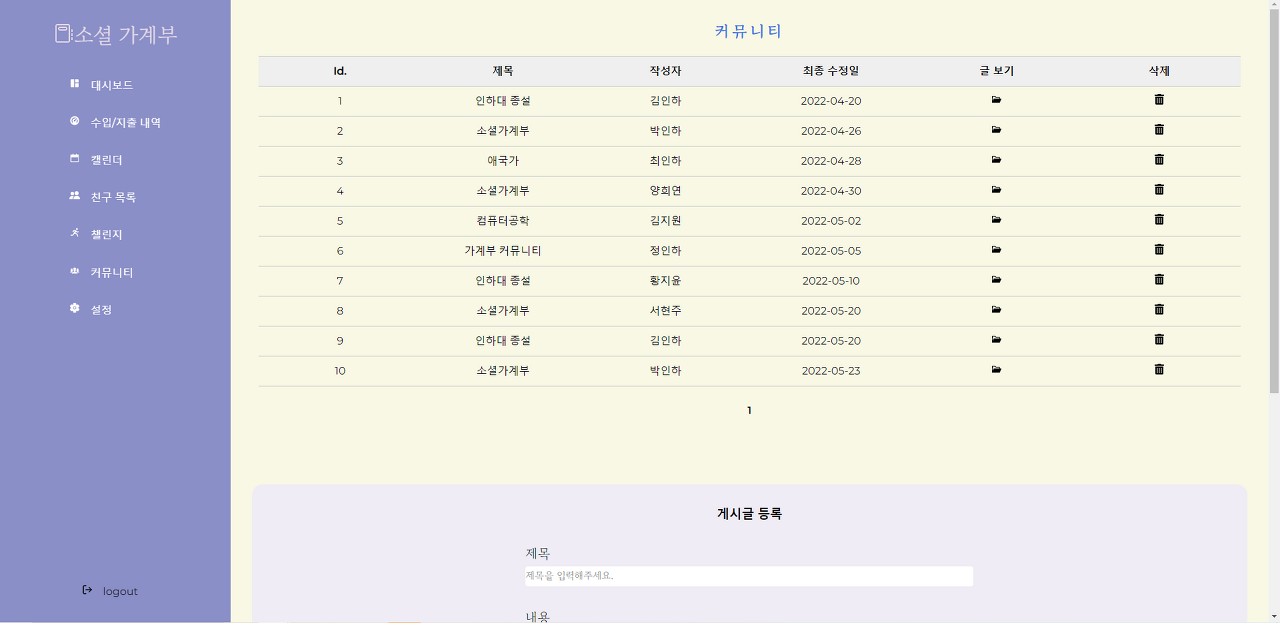Click trash icon to delete 애국가 post
This screenshot has width=1280, height=623.
click(x=1158, y=160)
